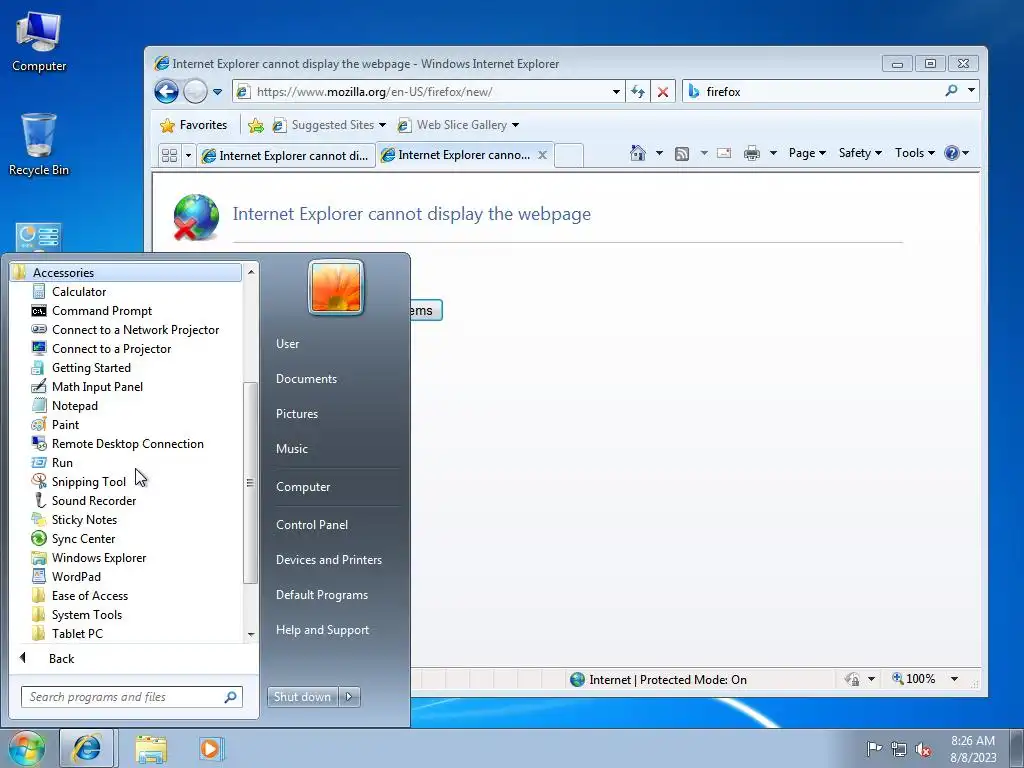The height and width of the screenshot is (768, 1024).
Task: Open Connect to a Network Projector
Action: coord(135,330)
